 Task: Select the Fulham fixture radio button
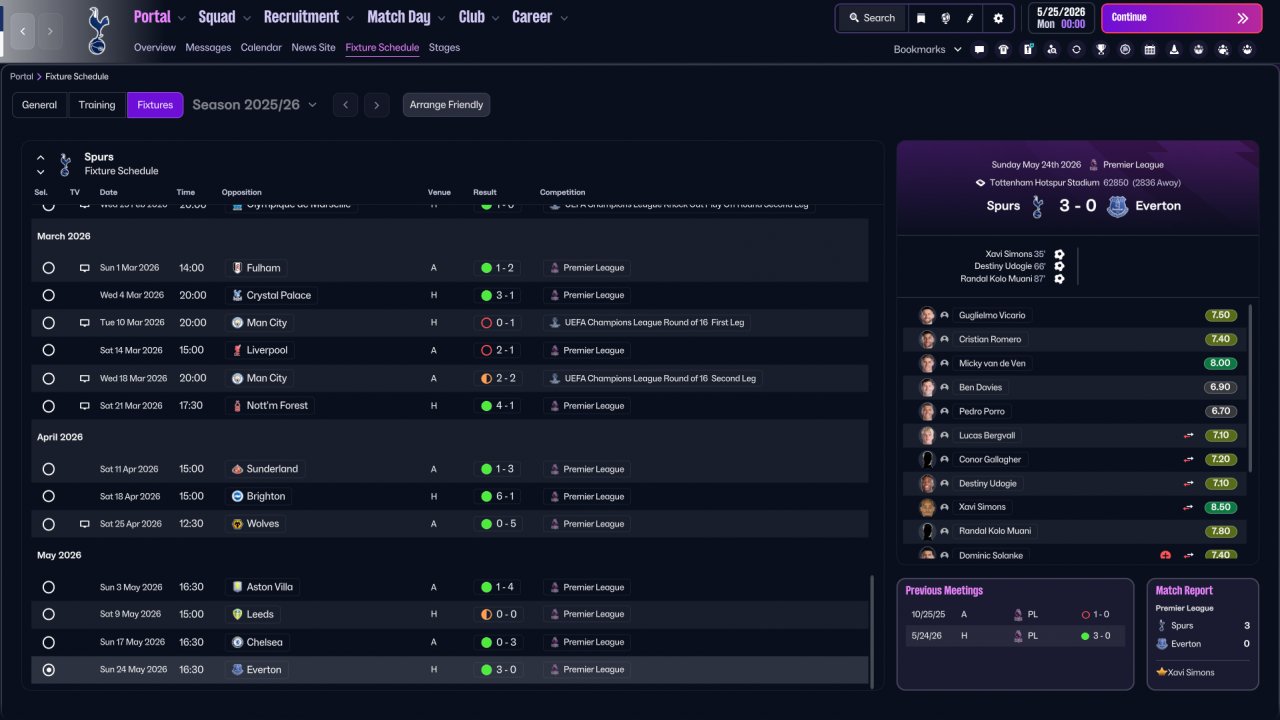[x=48, y=268]
